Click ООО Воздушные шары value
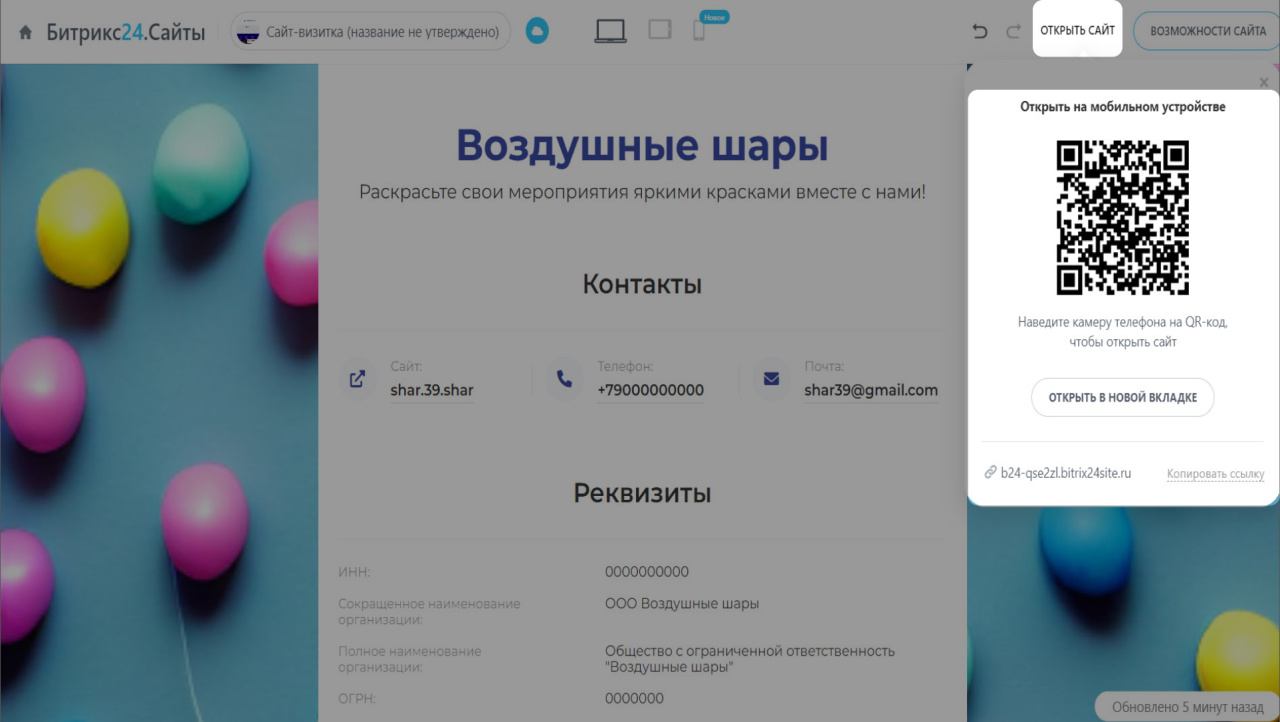The height and width of the screenshot is (722, 1280). (x=682, y=604)
